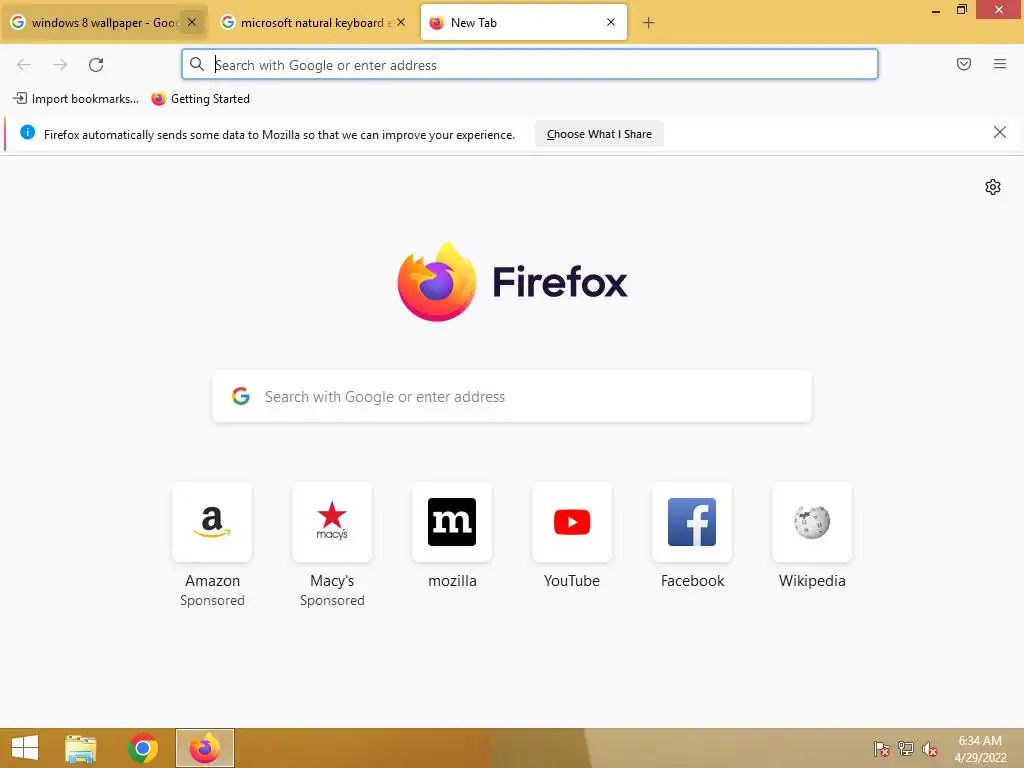Dismiss the Mozilla data notification bar
This screenshot has width=1024, height=768.
(1000, 133)
